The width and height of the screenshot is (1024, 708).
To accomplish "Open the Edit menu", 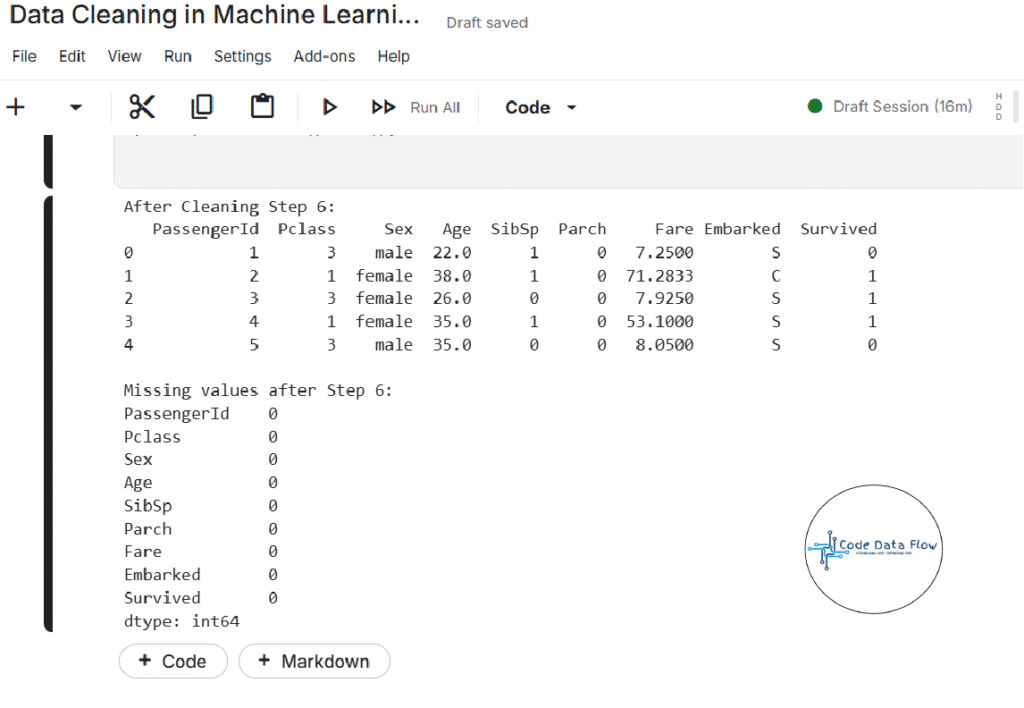I will (72, 56).
